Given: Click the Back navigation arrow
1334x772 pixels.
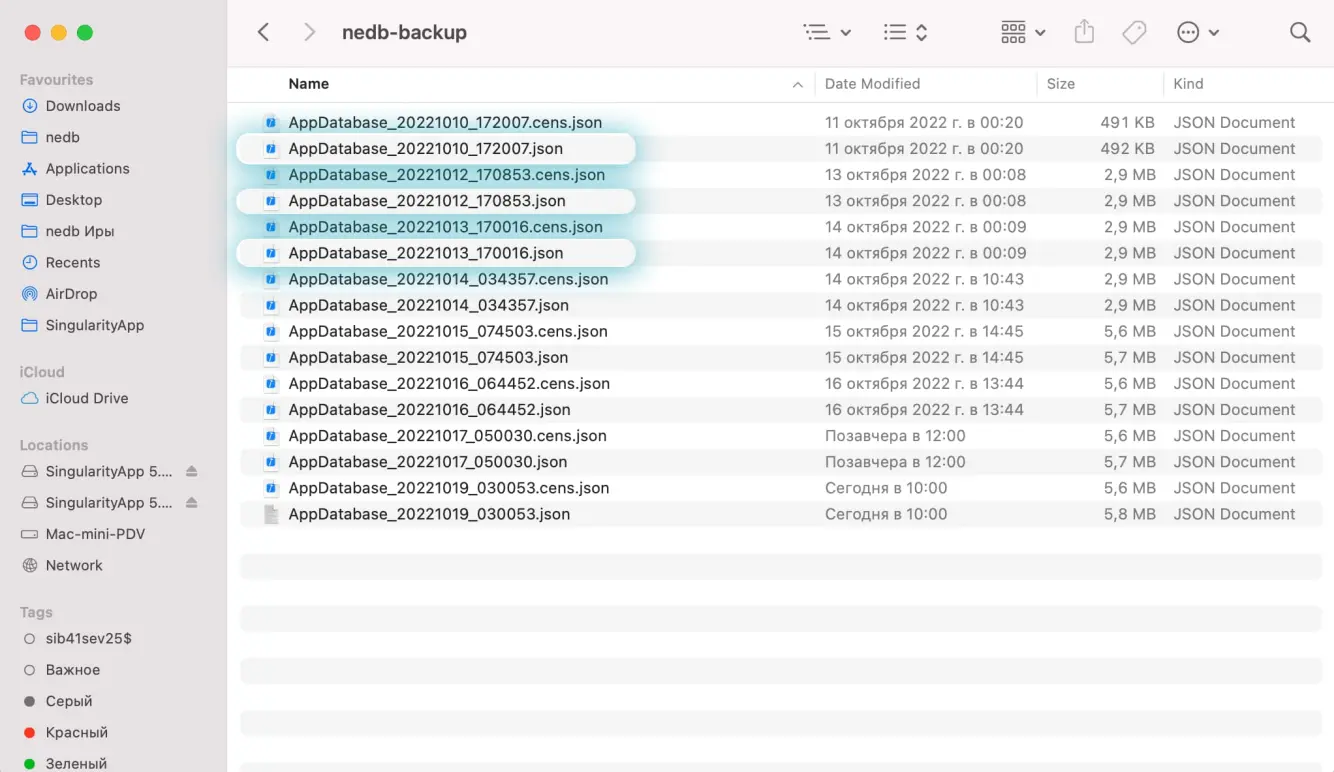Looking at the screenshot, I should [264, 33].
